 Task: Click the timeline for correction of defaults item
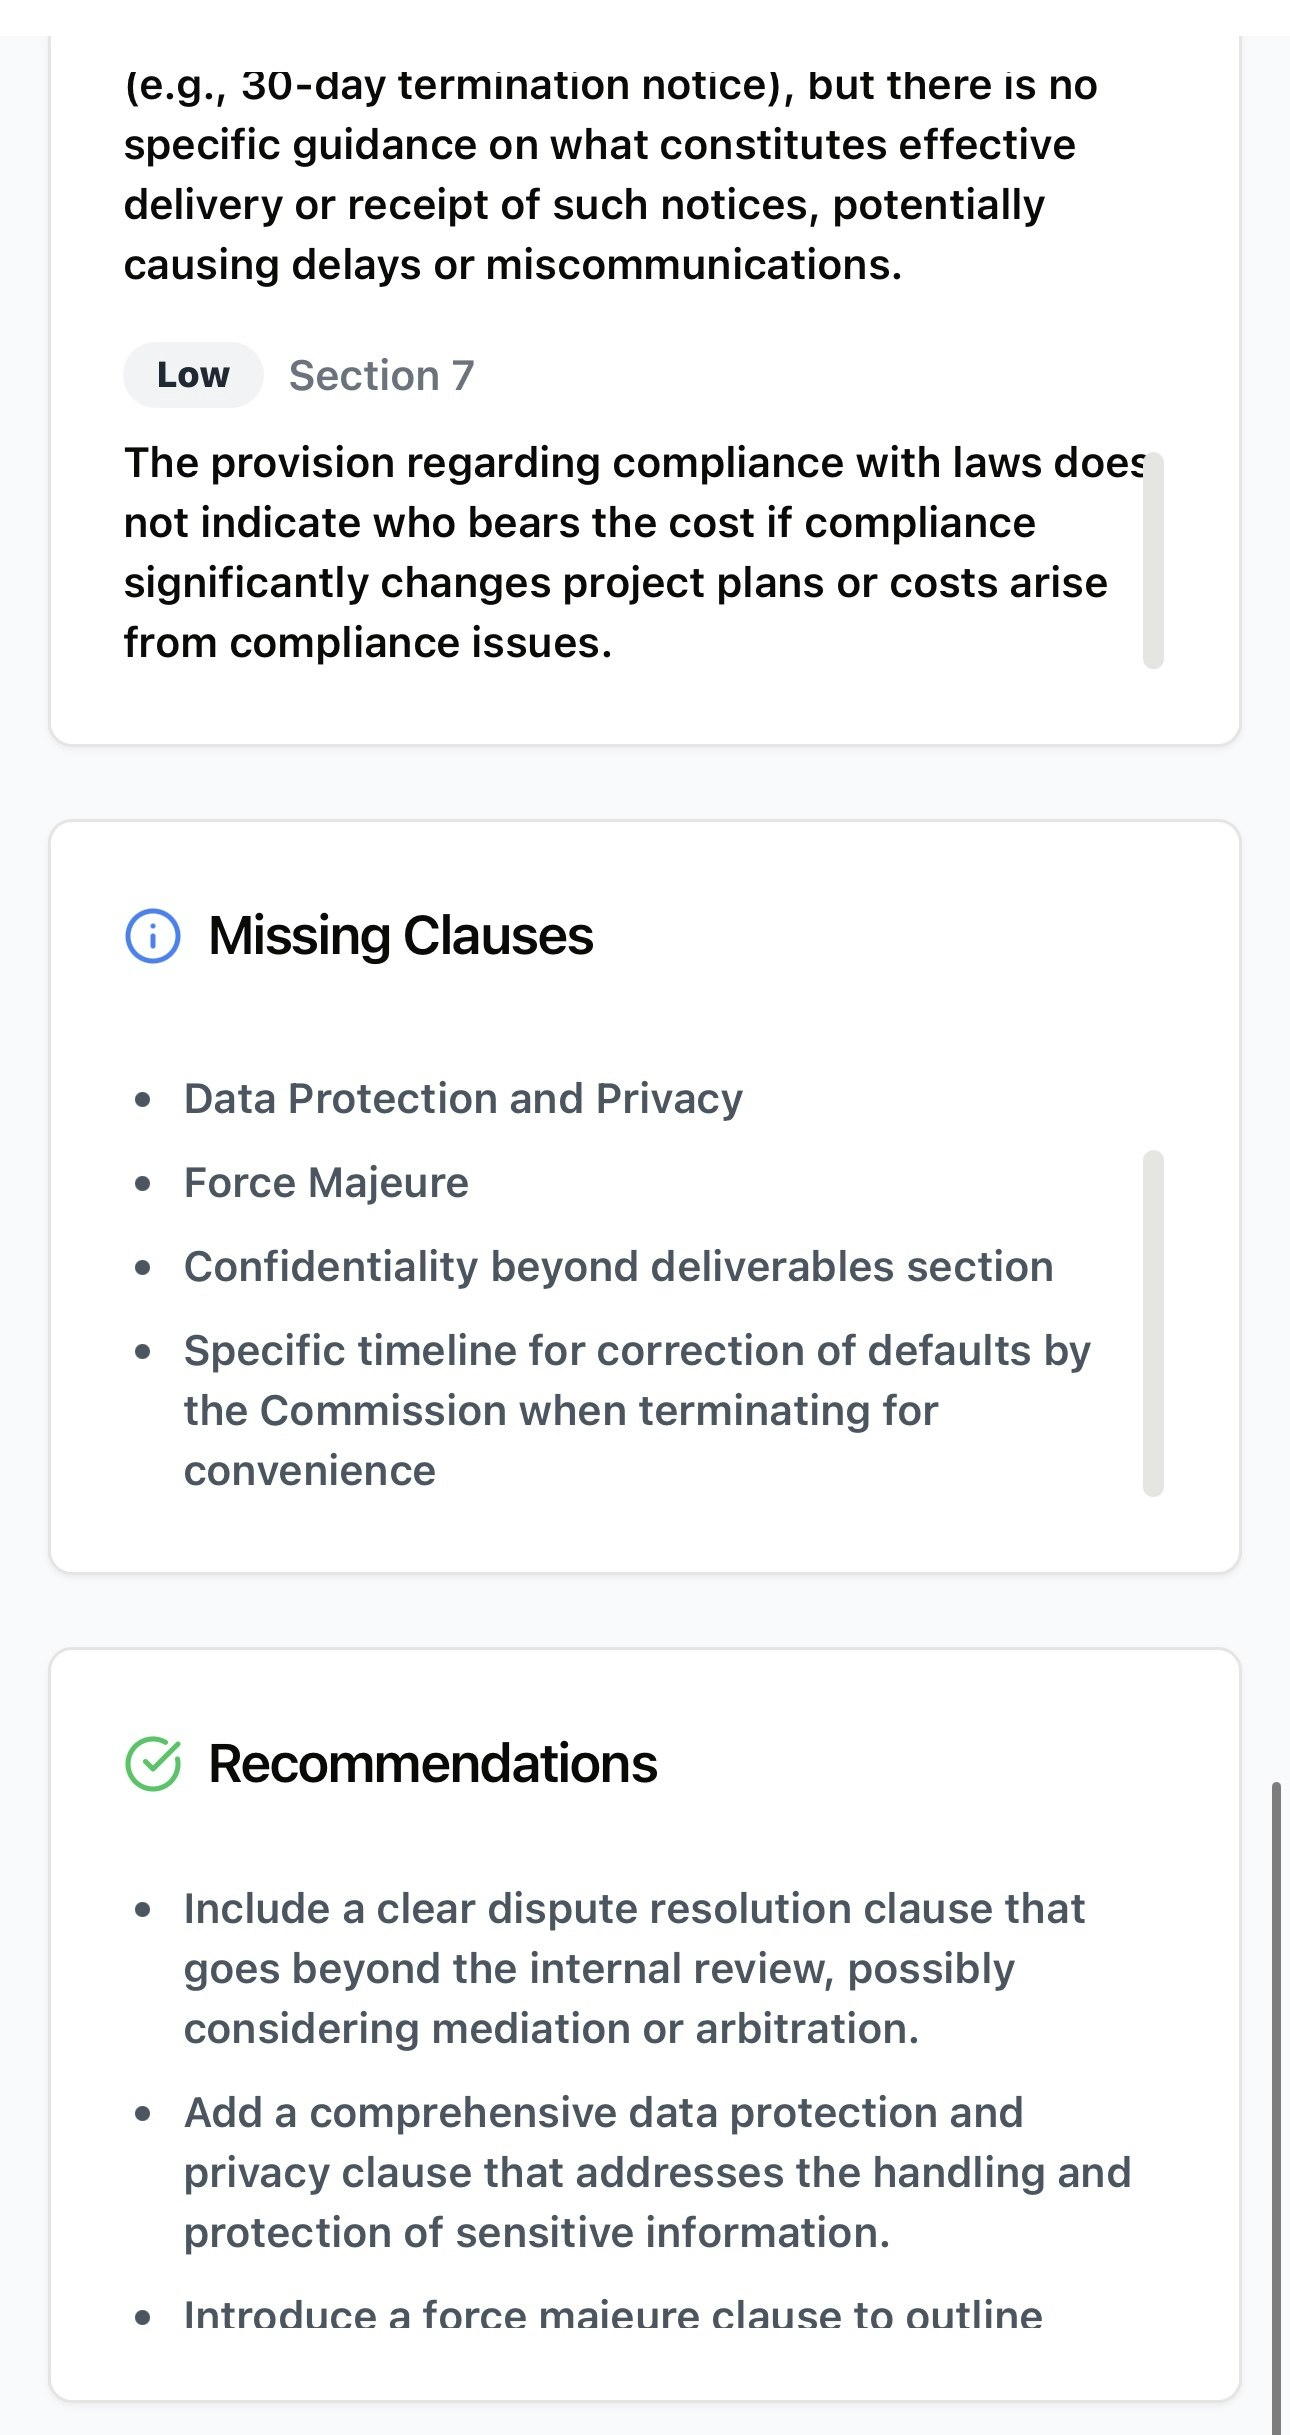coord(637,1411)
